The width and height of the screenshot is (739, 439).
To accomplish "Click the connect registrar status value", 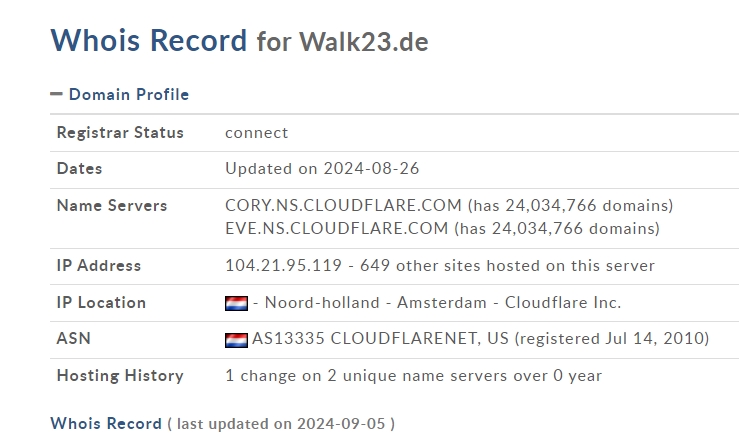I will [x=256, y=133].
